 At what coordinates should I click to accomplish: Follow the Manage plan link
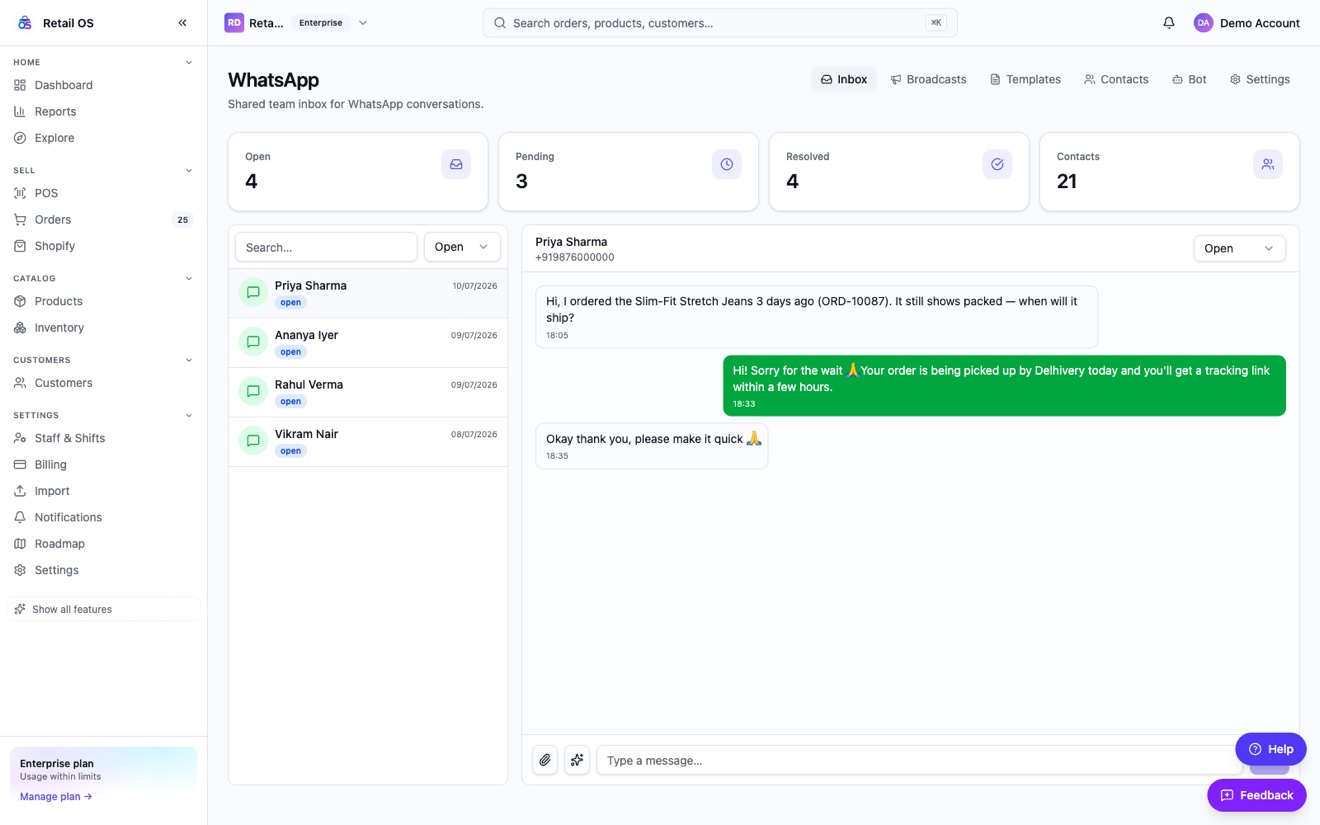(x=56, y=797)
